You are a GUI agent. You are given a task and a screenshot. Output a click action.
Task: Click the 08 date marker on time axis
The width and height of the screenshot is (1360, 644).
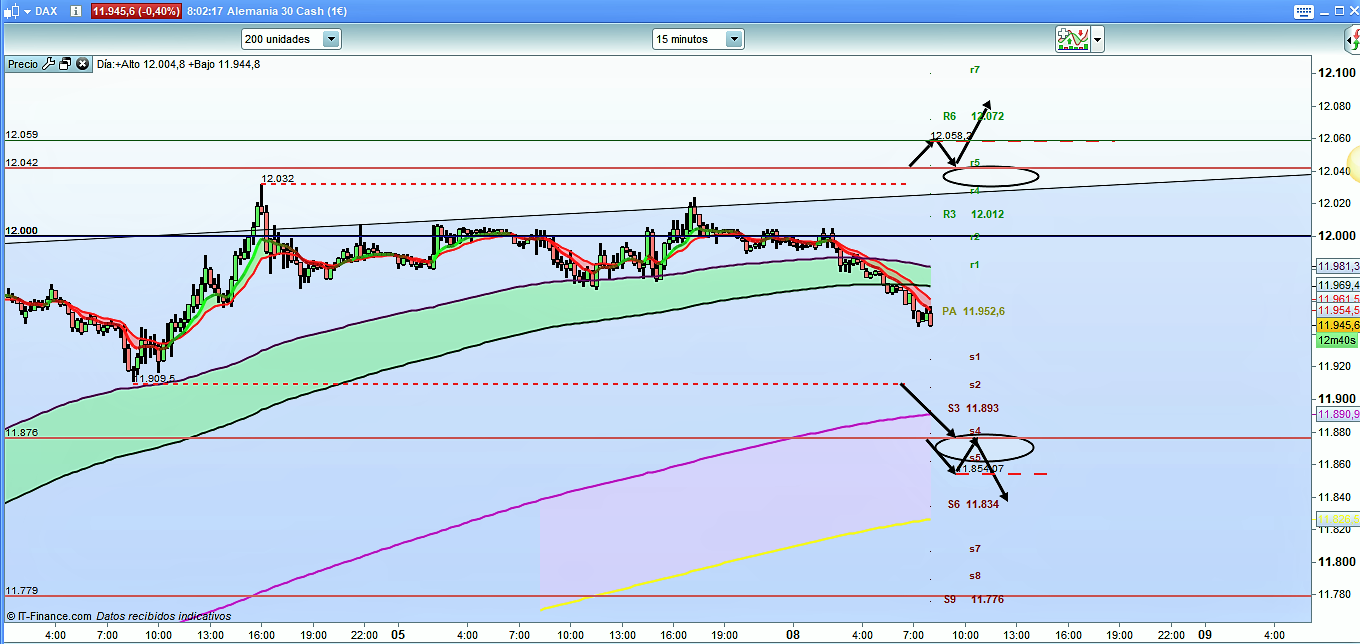(x=792, y=634)
